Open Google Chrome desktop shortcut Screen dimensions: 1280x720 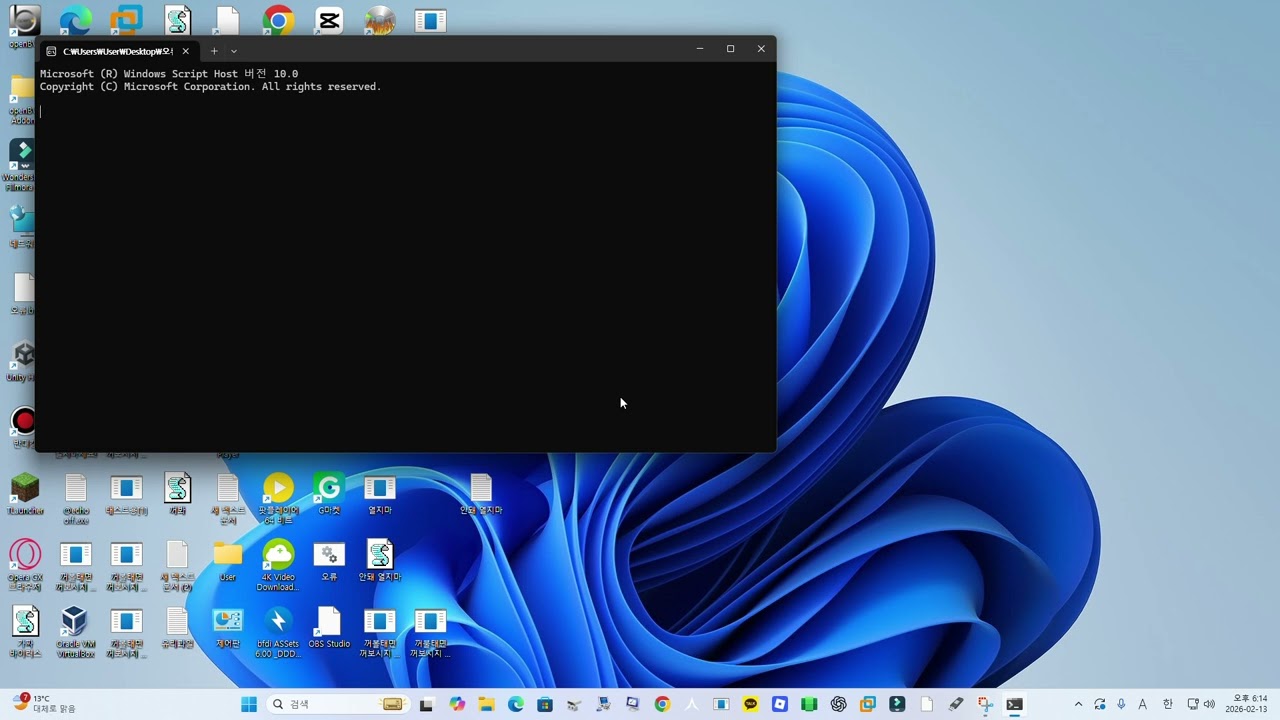pos(278,20)
